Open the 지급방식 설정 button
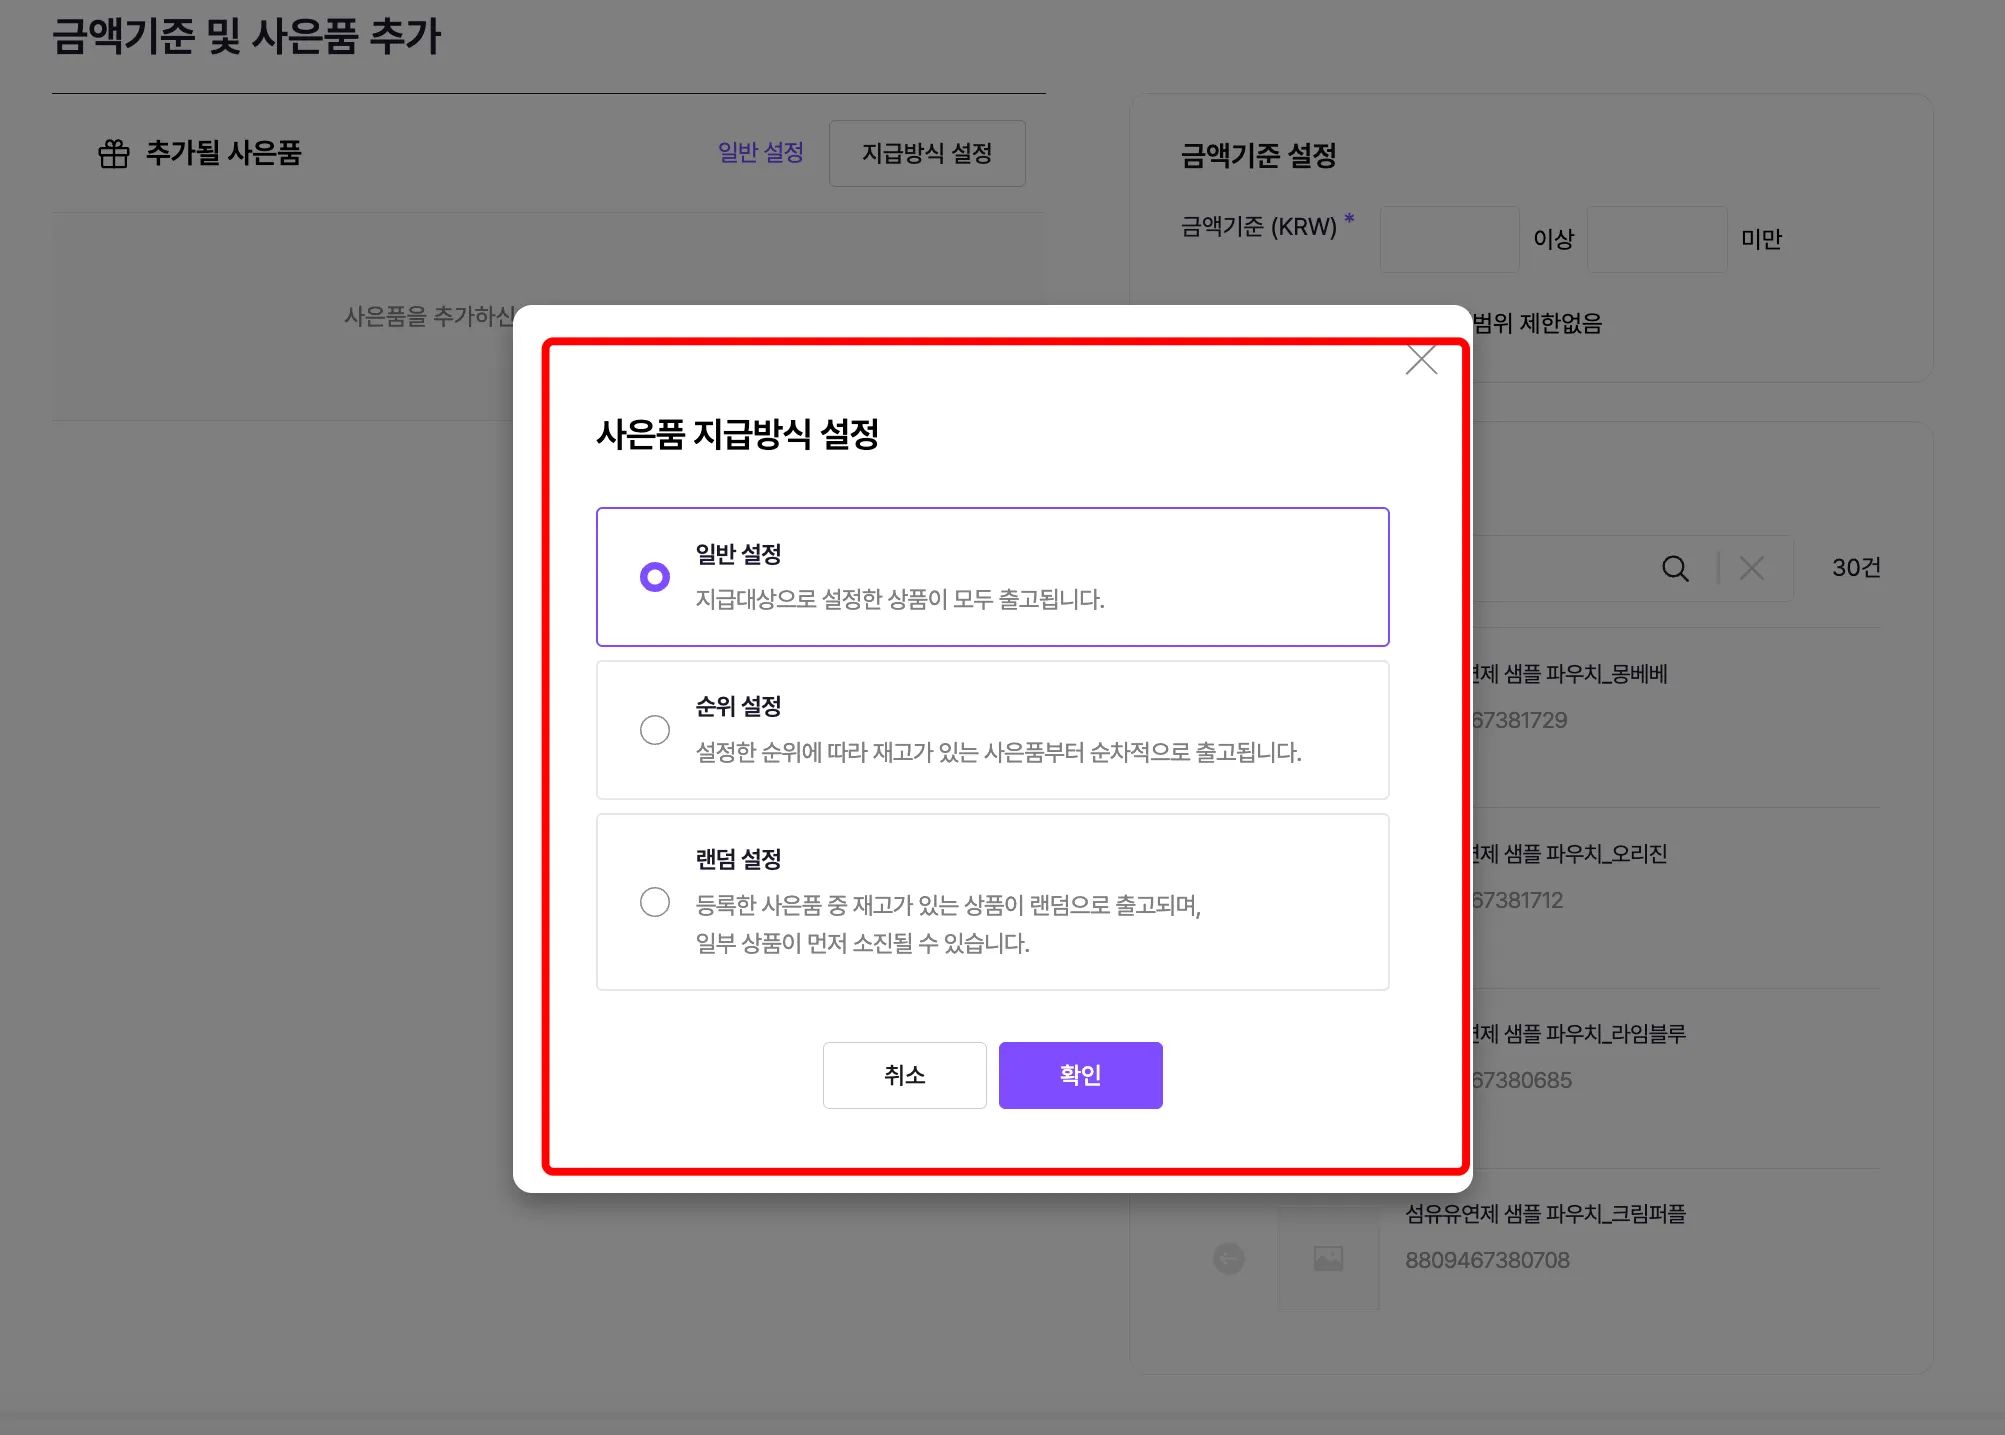The image size is (2005, 1435). tap(927, 153)
